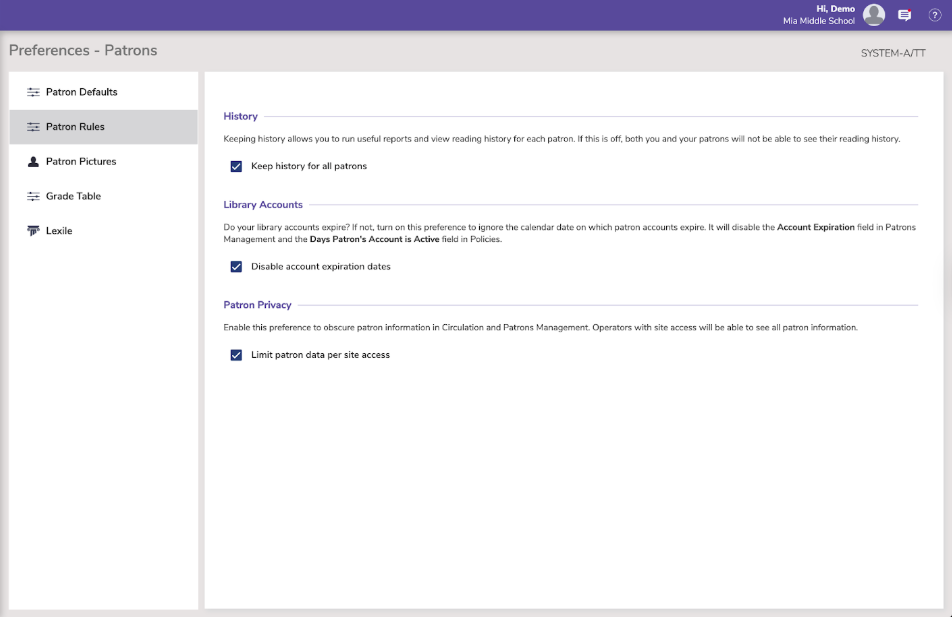Show the Lexile preferences tab
The image size is (952, 617).
[x=59, y=231]
